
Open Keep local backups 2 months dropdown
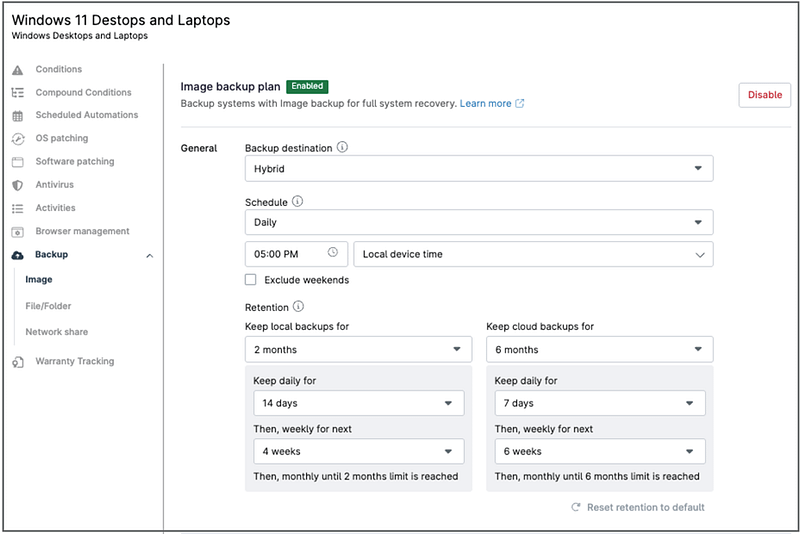(359, 349)
